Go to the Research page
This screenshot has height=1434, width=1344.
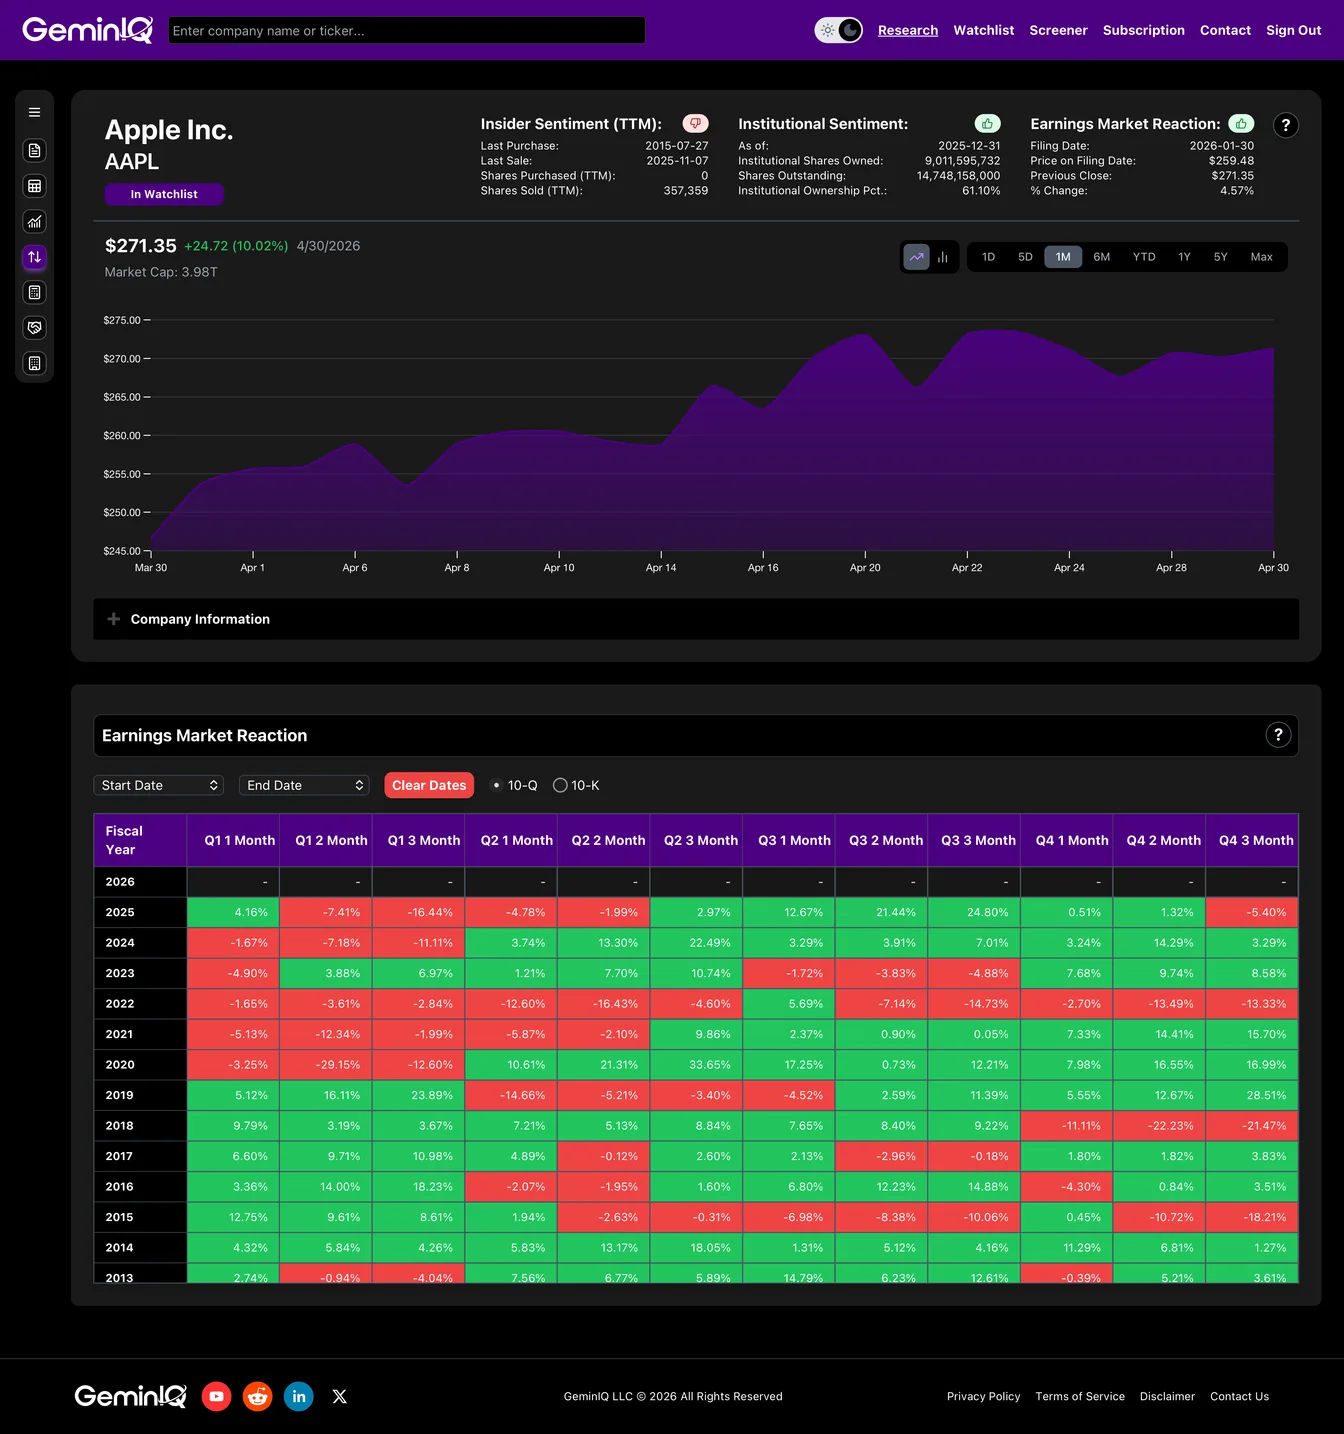pos(908,30)
